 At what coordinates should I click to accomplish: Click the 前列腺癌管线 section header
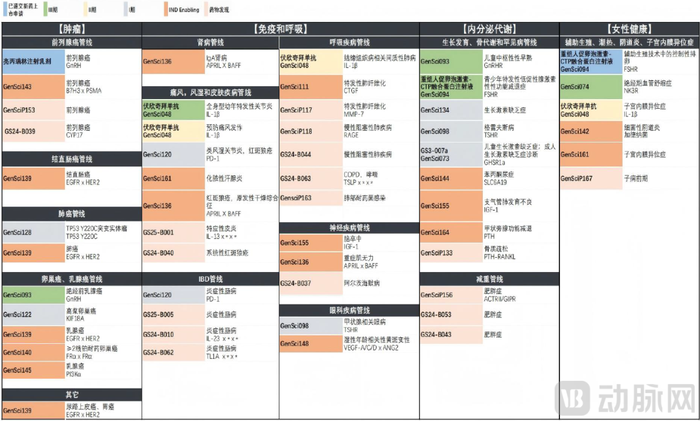[x=72, y=42]
